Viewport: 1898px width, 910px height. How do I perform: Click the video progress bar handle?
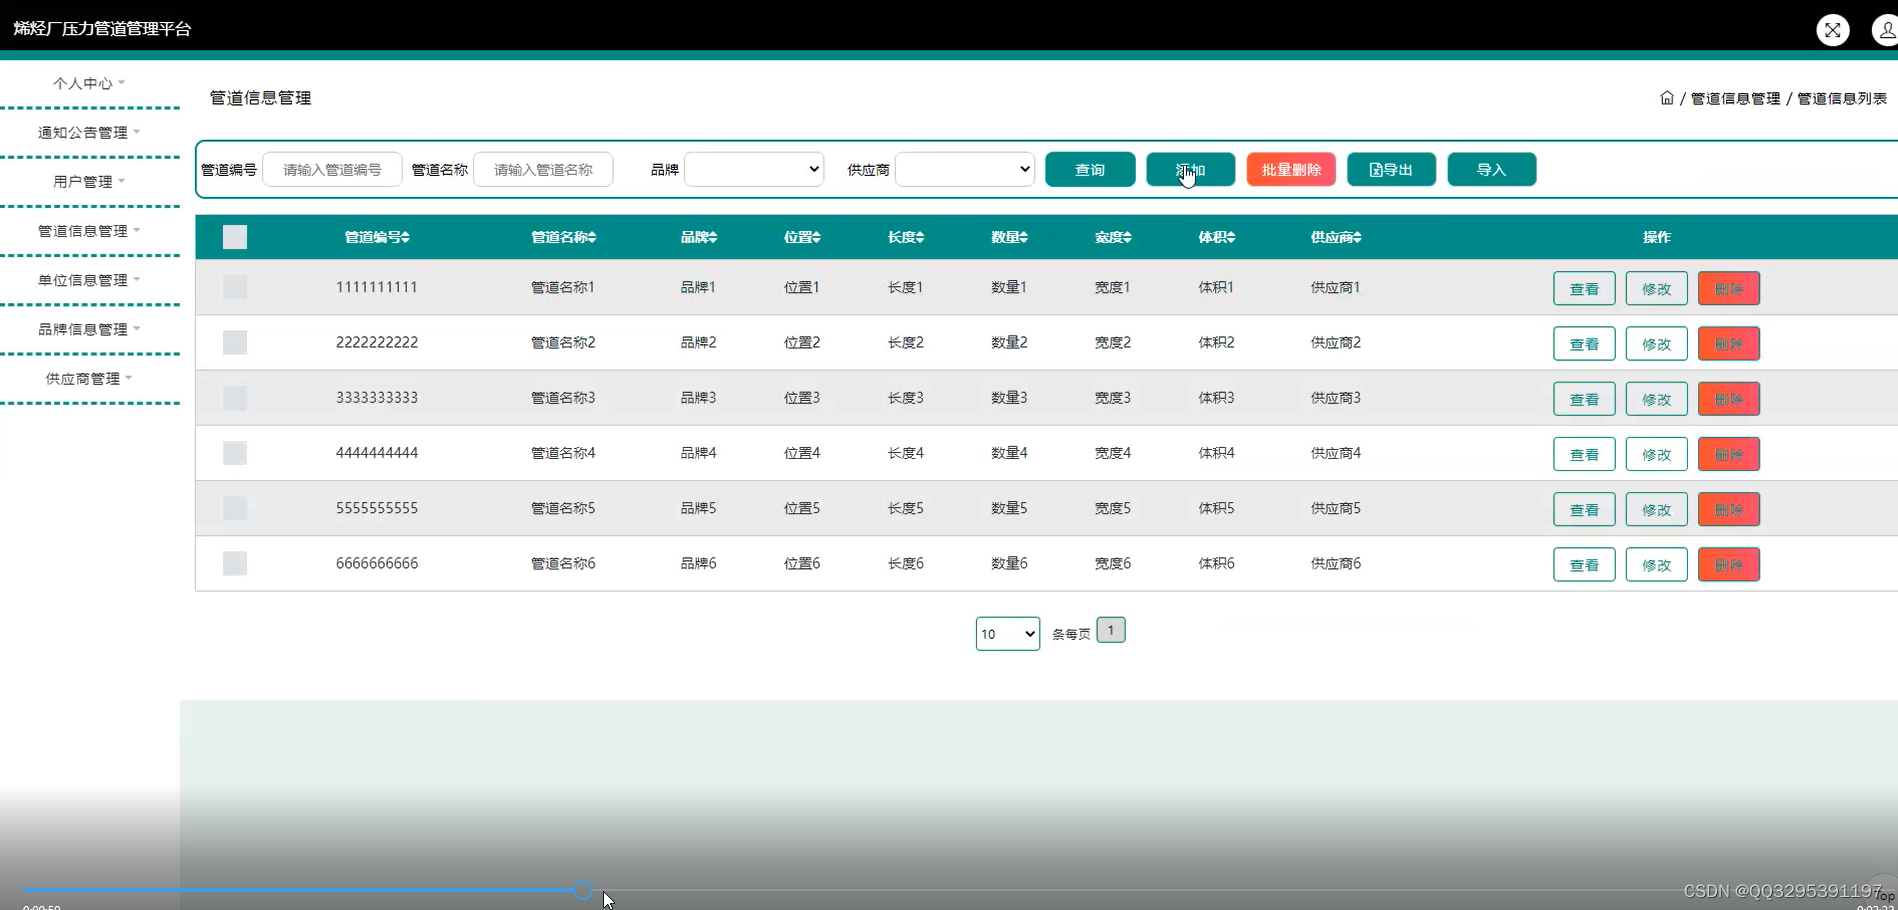pos(583,889)
